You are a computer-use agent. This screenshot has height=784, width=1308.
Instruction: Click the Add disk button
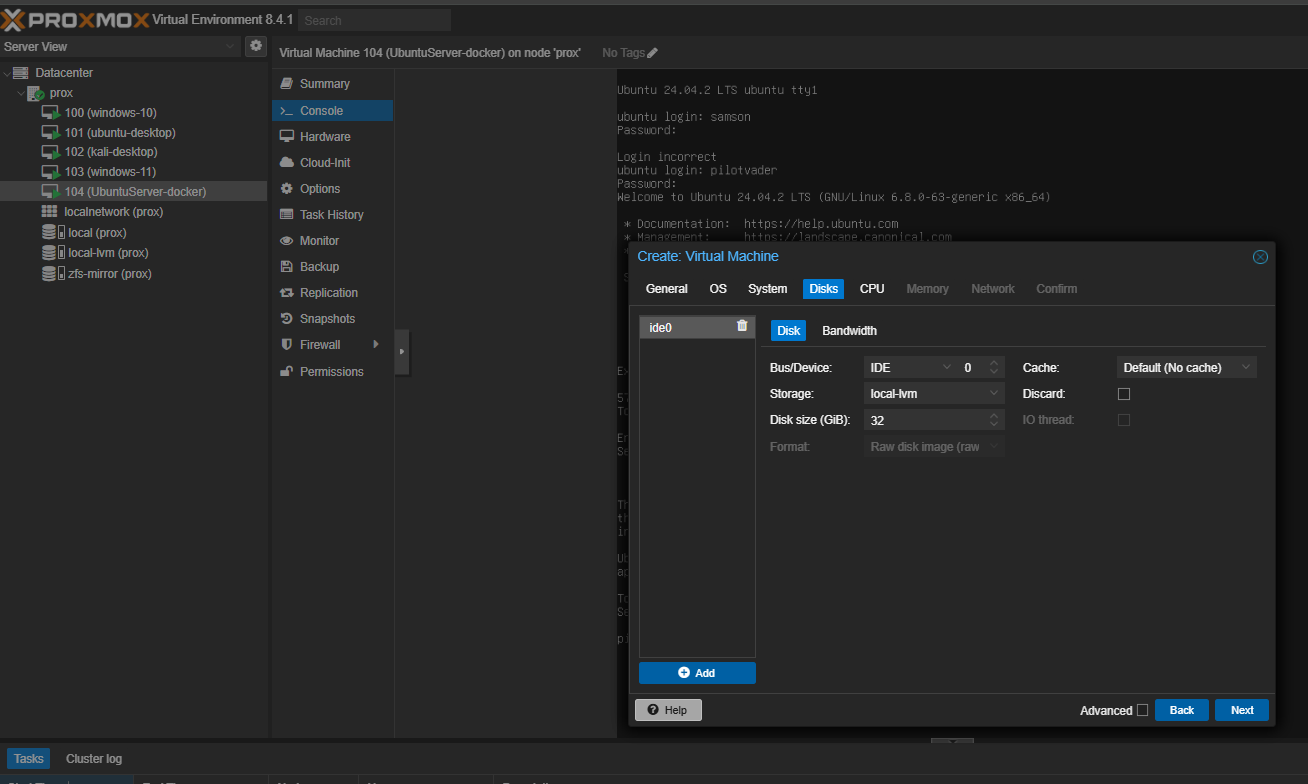click(697, 673)
